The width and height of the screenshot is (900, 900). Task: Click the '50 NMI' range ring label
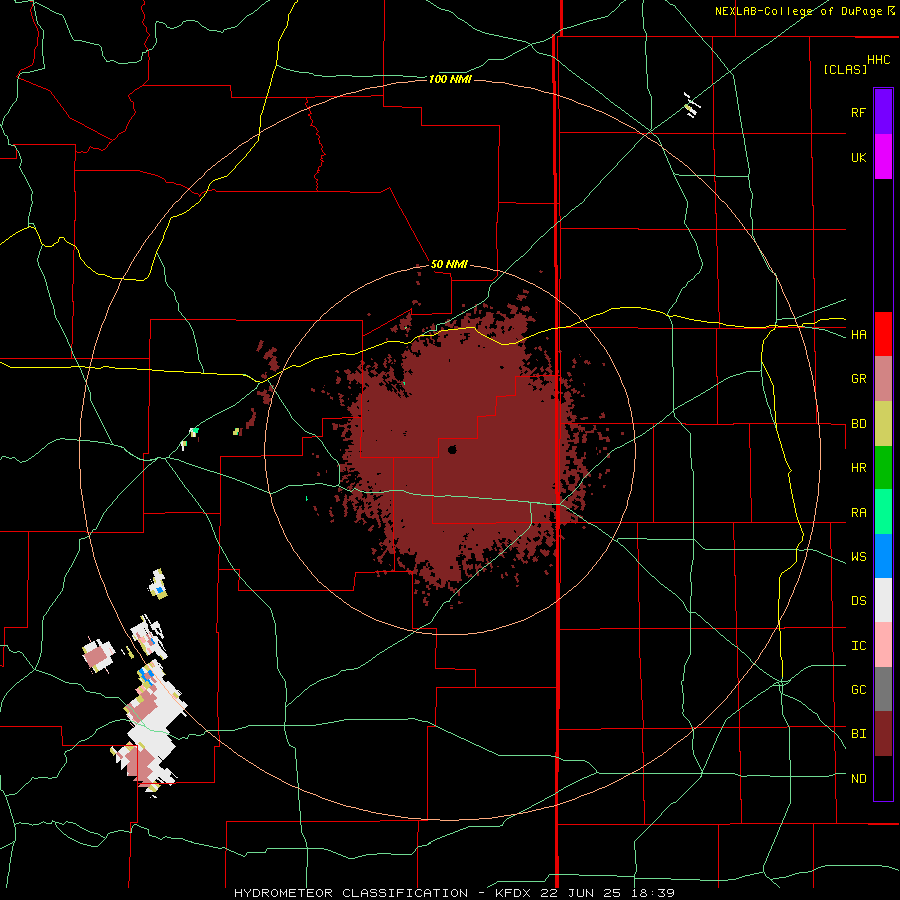[449, 265]
